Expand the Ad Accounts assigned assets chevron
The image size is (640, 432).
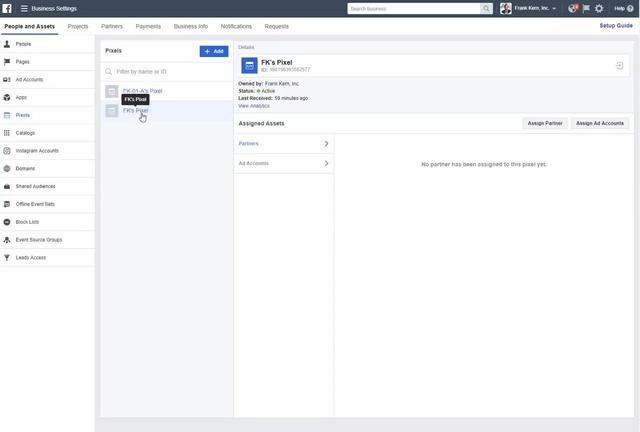coord(326,163)
